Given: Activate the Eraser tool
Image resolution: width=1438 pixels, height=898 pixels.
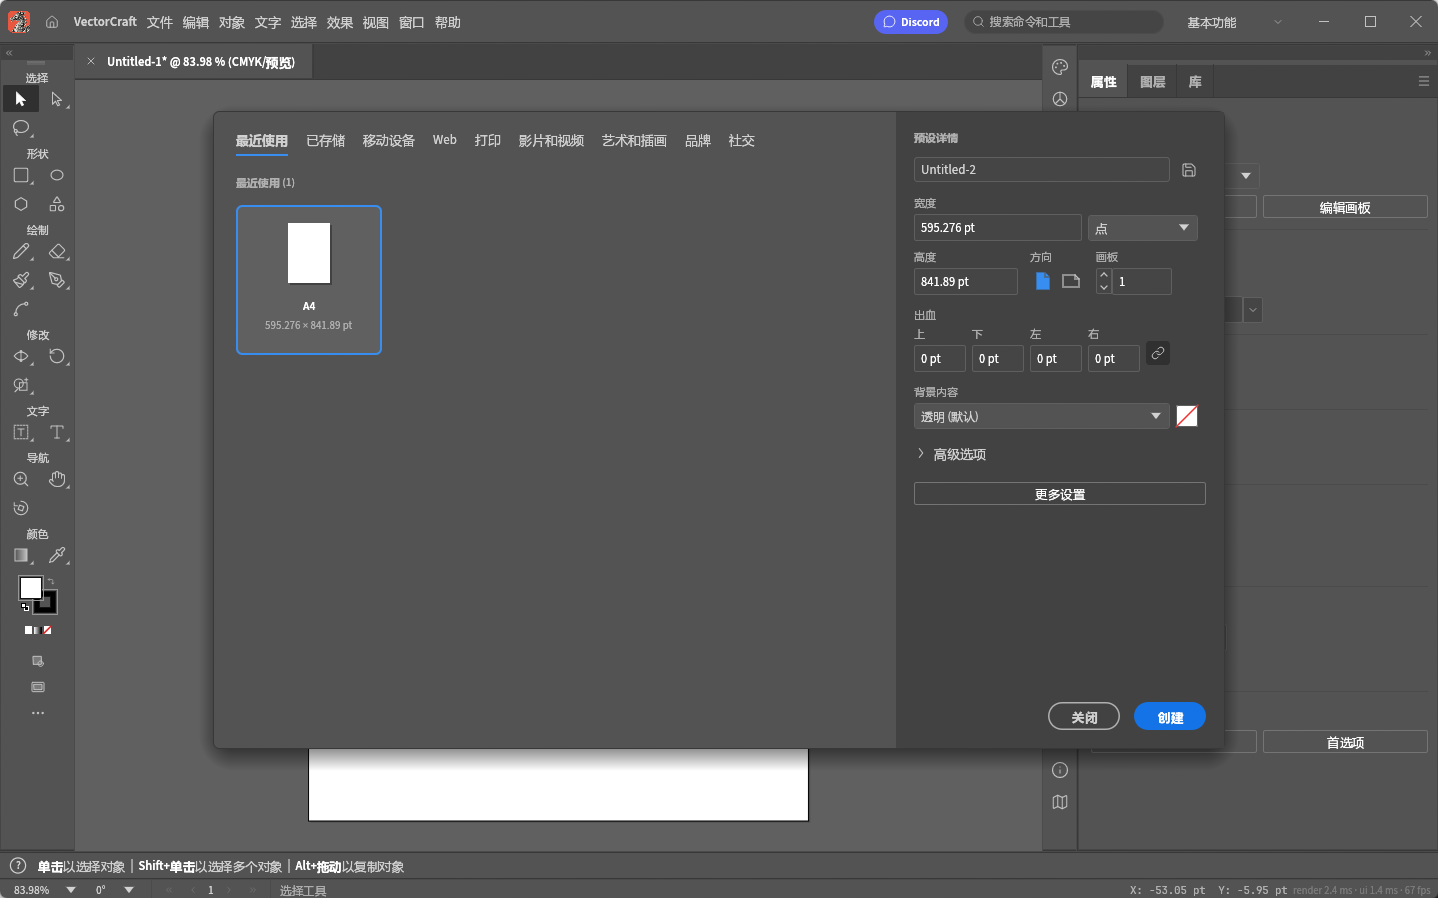Looking at the screenshot, I should coord(57,252).
